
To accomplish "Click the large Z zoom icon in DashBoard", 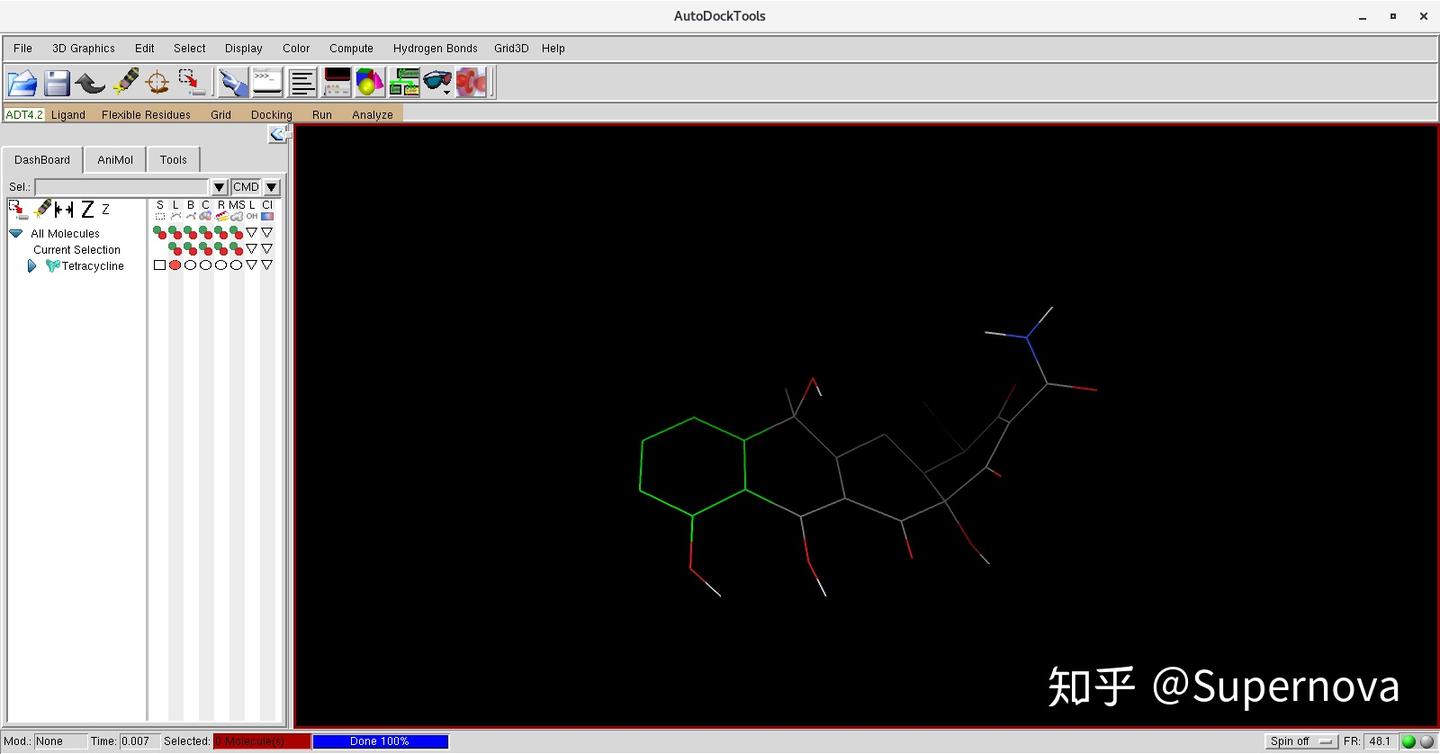I will [87, 209].
